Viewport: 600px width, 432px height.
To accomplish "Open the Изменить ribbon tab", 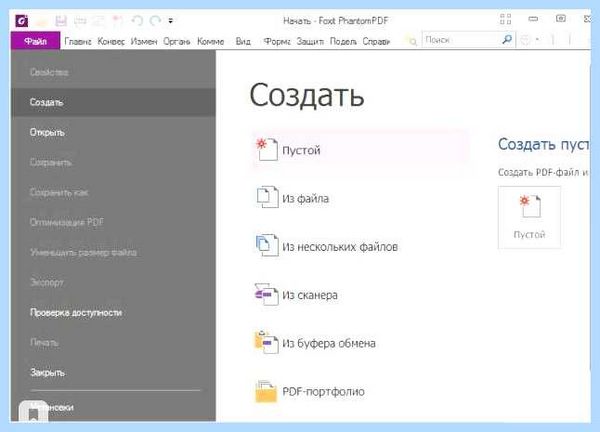I will 144,41.
